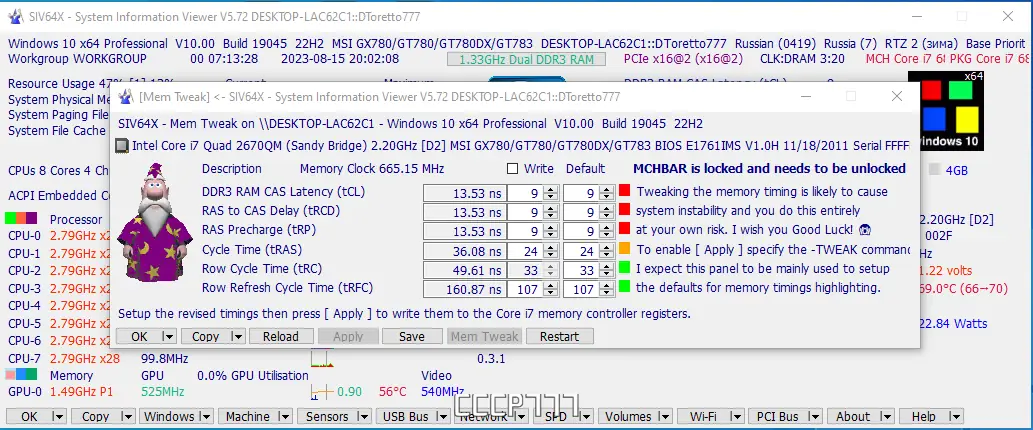Expand the Volumes button dropdown arrow
This screenshot has width=1033, height=430.
coord(665,416)
